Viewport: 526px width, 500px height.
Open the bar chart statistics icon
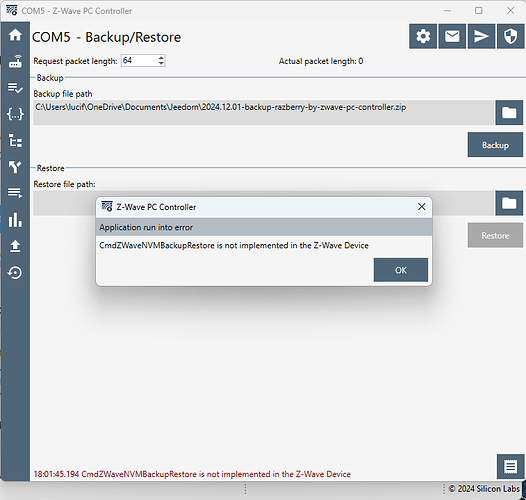click(x=15, y=220)
